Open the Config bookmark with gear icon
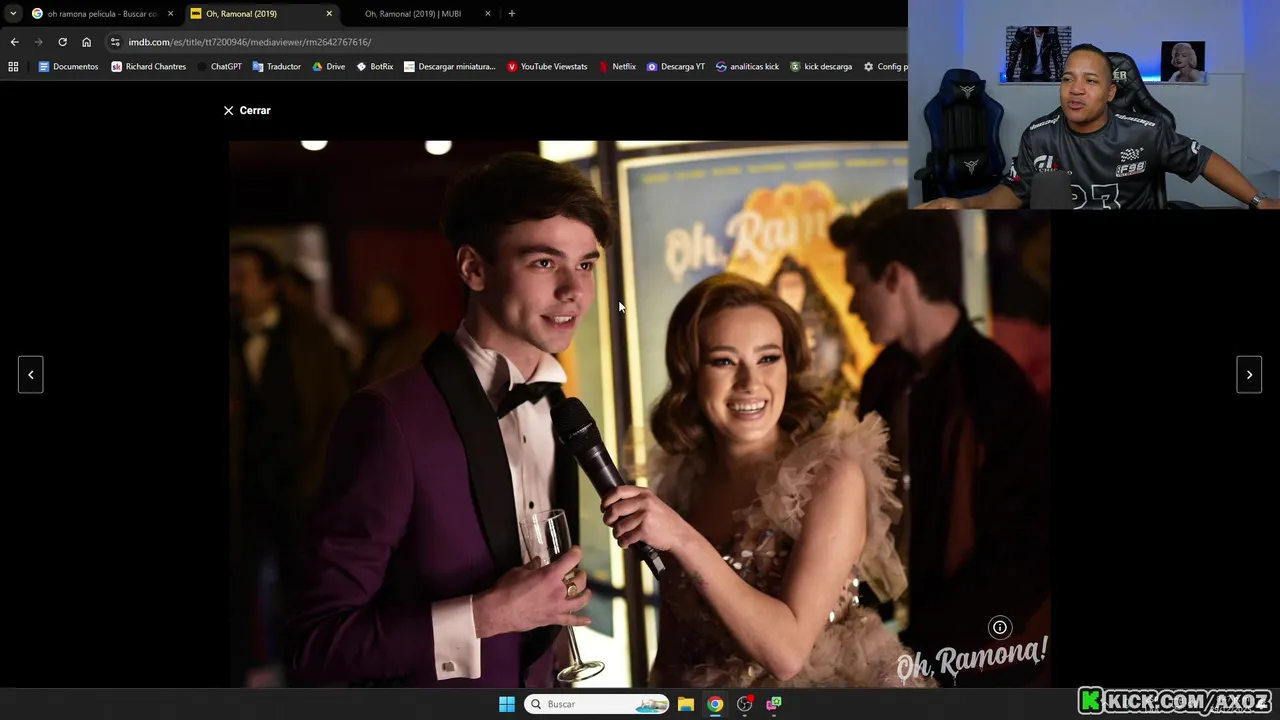Viewport: 1280px width, 720px height. pos(884,67)
